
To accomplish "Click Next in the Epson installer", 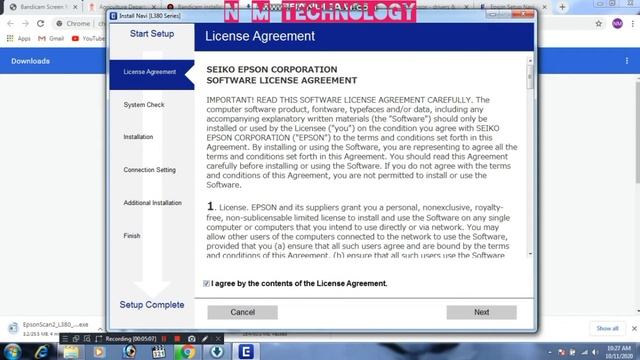I will click(481, 312).
